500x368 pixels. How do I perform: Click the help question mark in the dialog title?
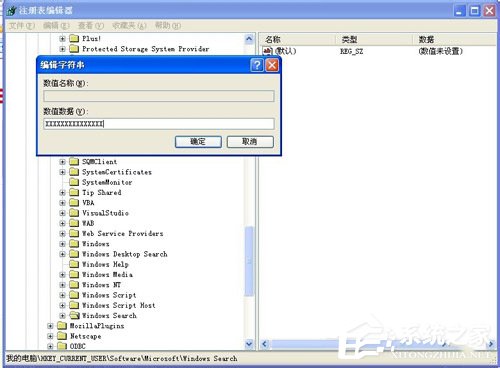[257, 65]
